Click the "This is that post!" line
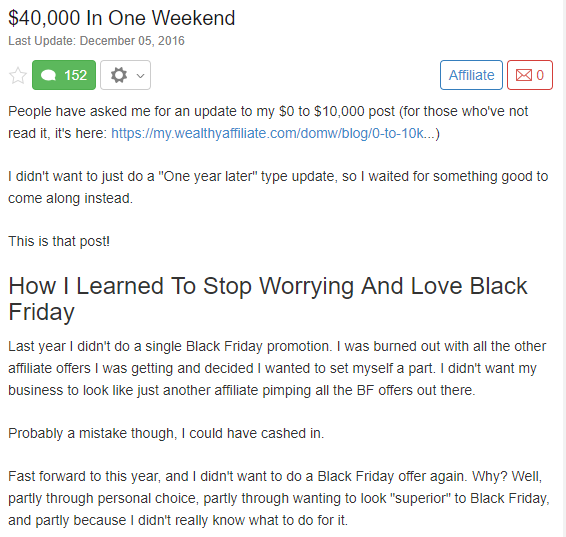This screenshot has height=537, width=566. [59, 241]
